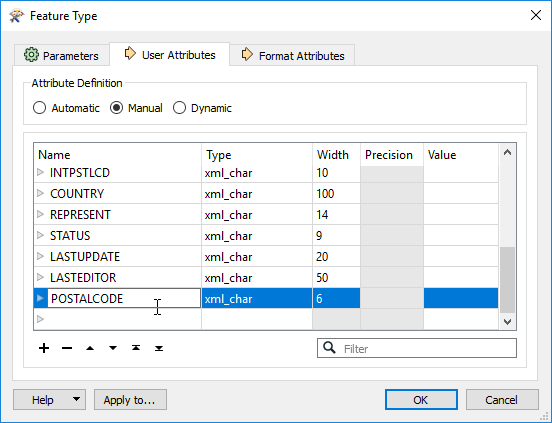552x423 pixels.
Task: Confirm with the OK button
Action: point(421,399)
